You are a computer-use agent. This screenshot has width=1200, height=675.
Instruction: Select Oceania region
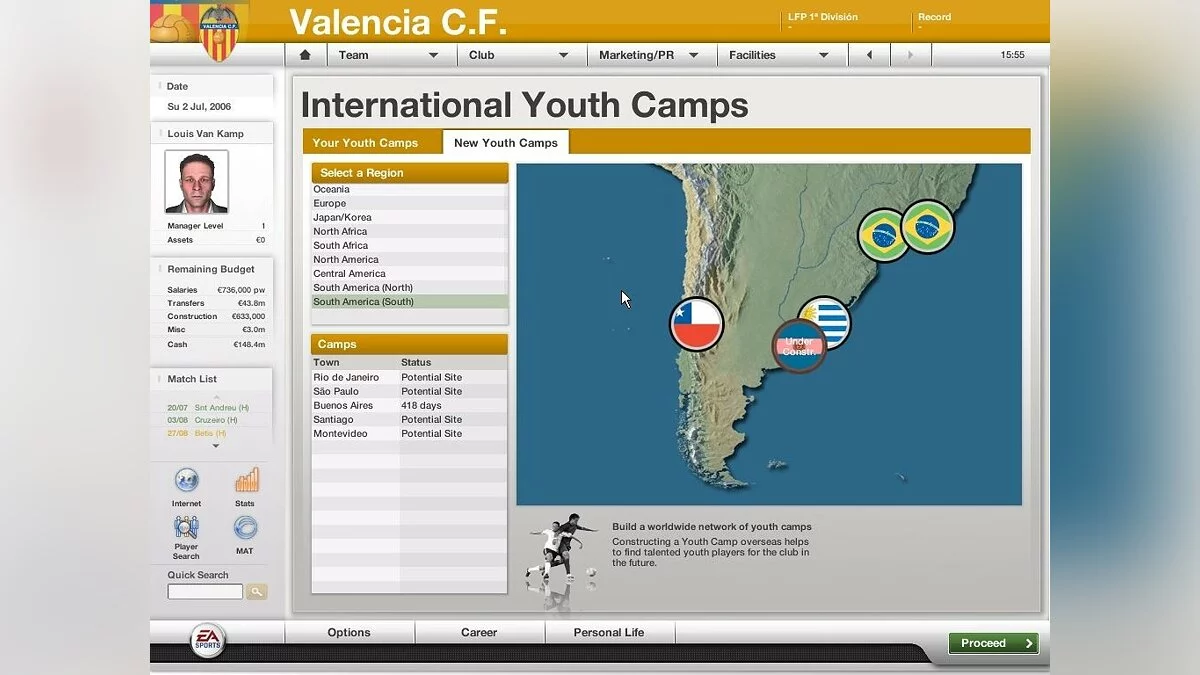tap(410, 189)
